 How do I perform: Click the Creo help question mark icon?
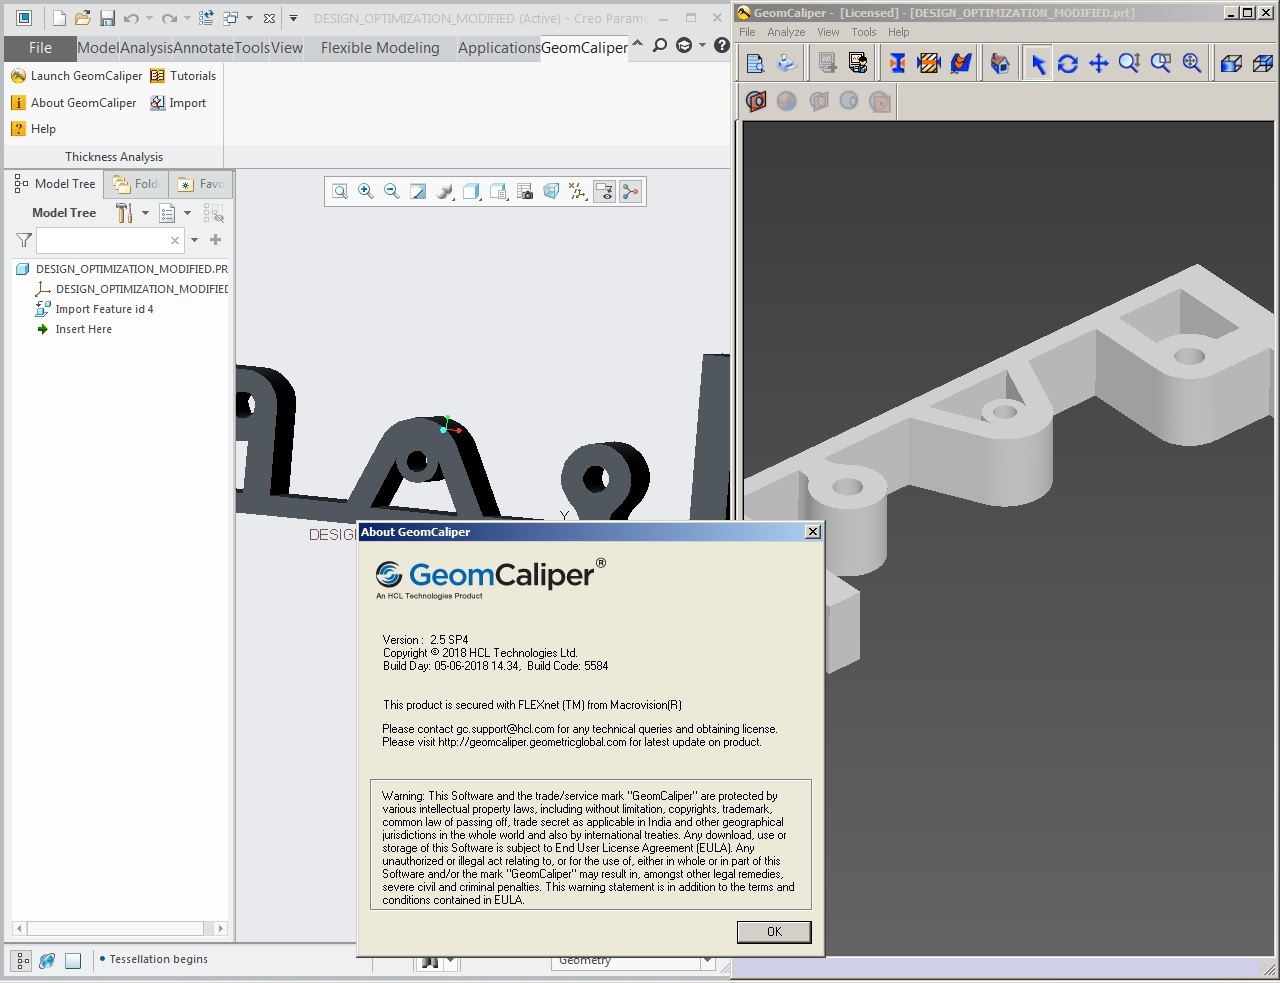721,46
